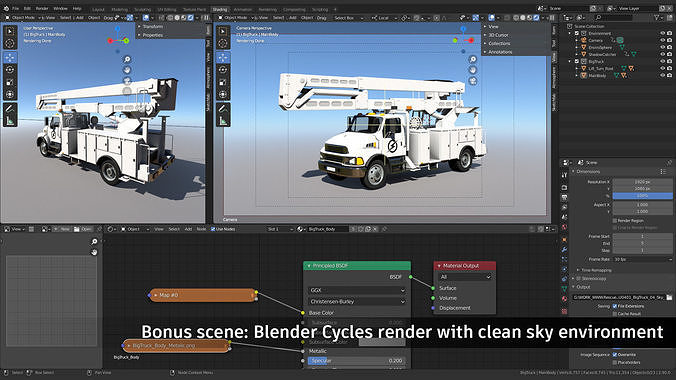The width and height of the screenshot is (676, 380).
Task: Click zoom magnifier in User Perspective viewport
Action: (127, 60)
